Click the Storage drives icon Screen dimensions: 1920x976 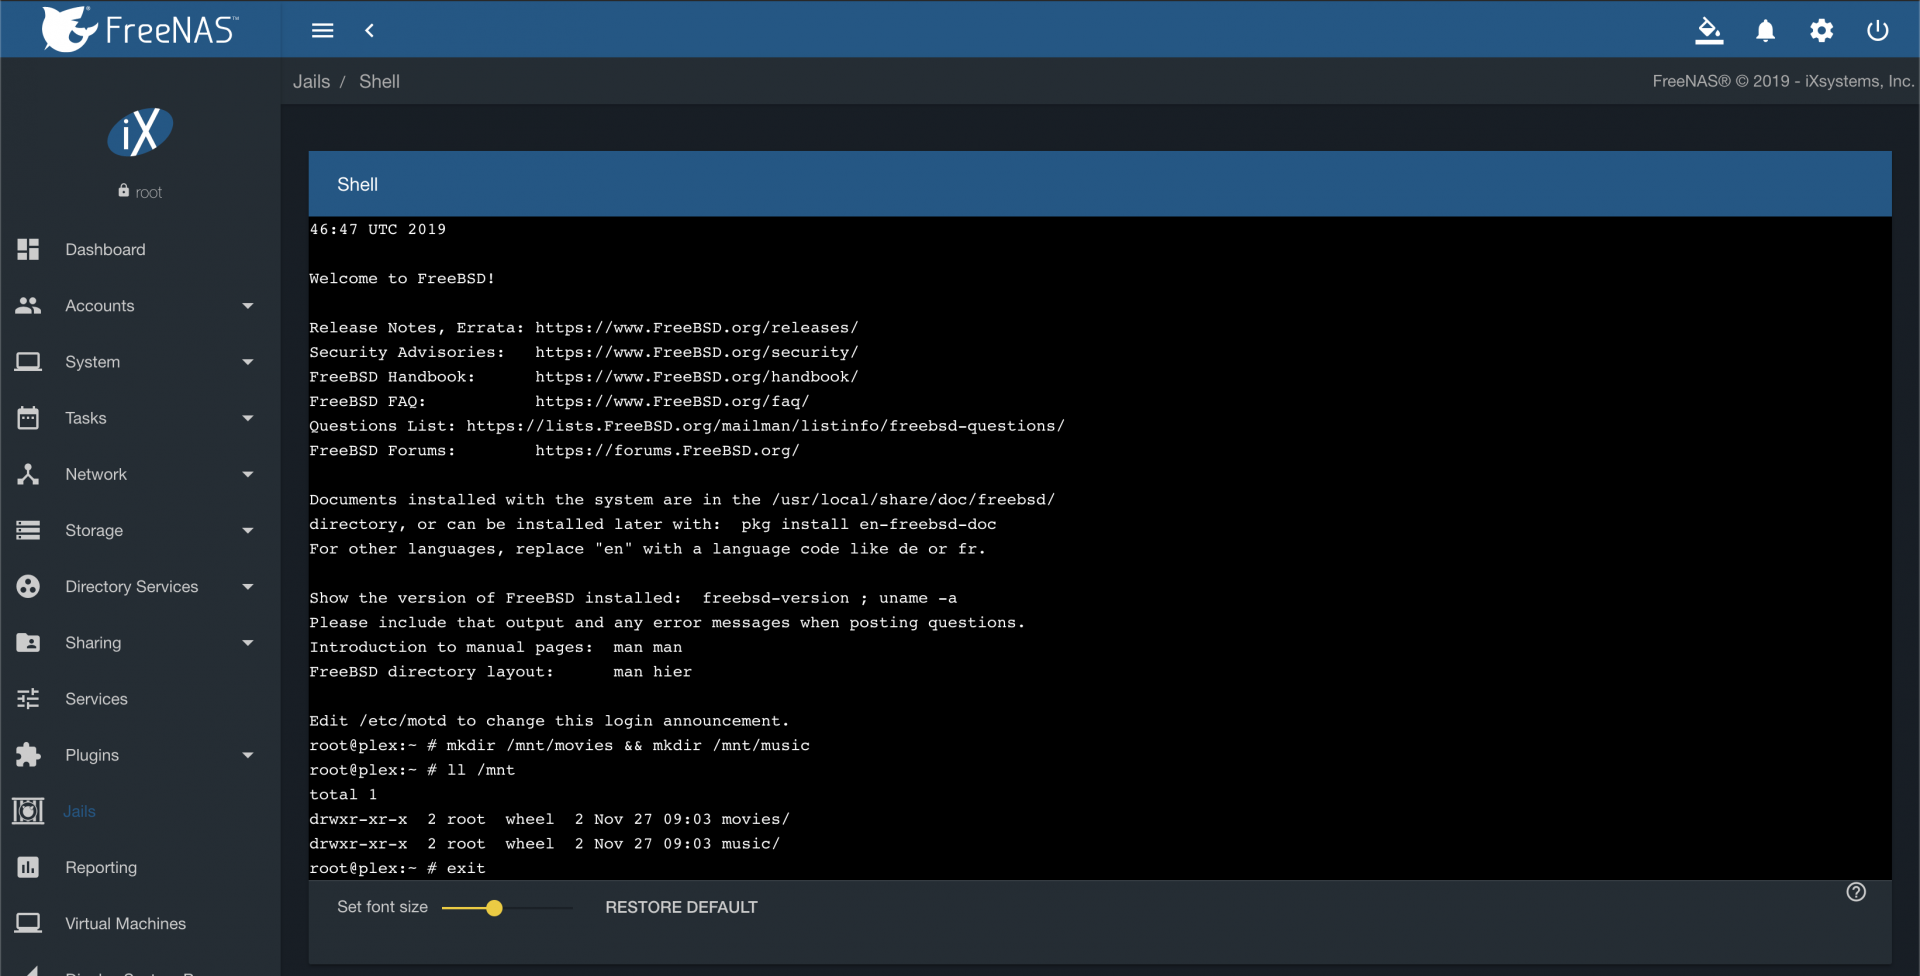(28, 530)
